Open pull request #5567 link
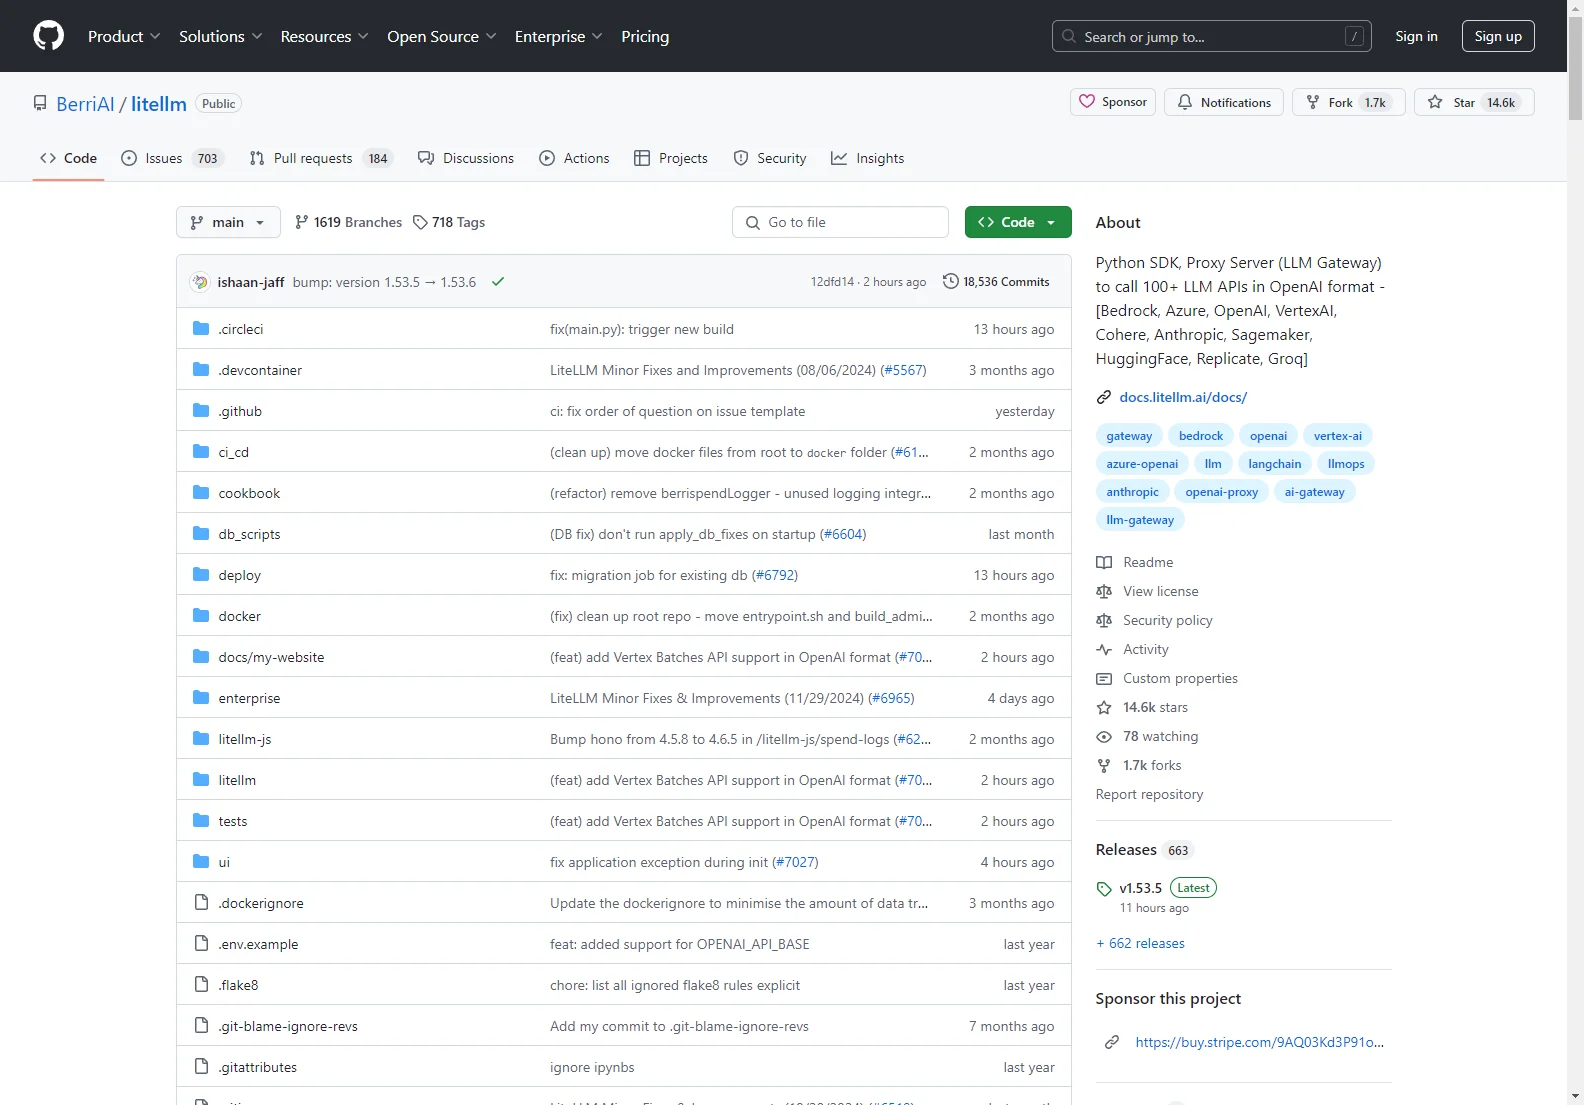Viewport: 1584px width, 1105px height. [903, 370]
